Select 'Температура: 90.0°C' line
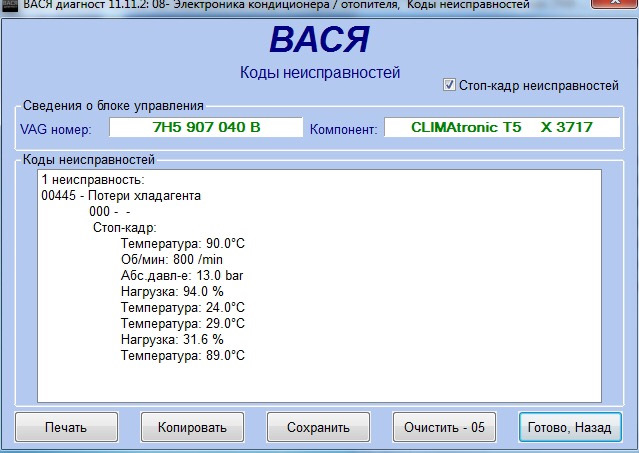This screenshot has height=453, width=639. pos(183,243)
